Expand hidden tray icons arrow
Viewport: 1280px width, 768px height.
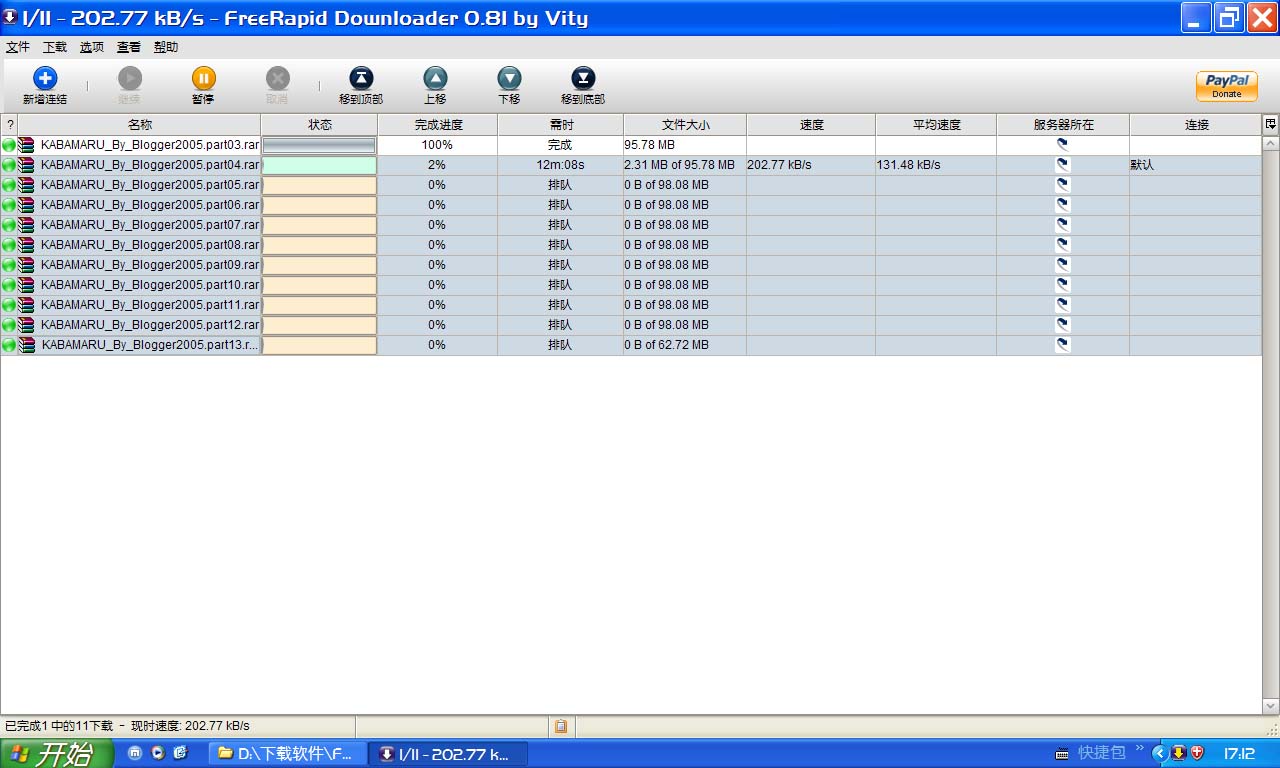pyautogui.click(x=1160, y=753)
